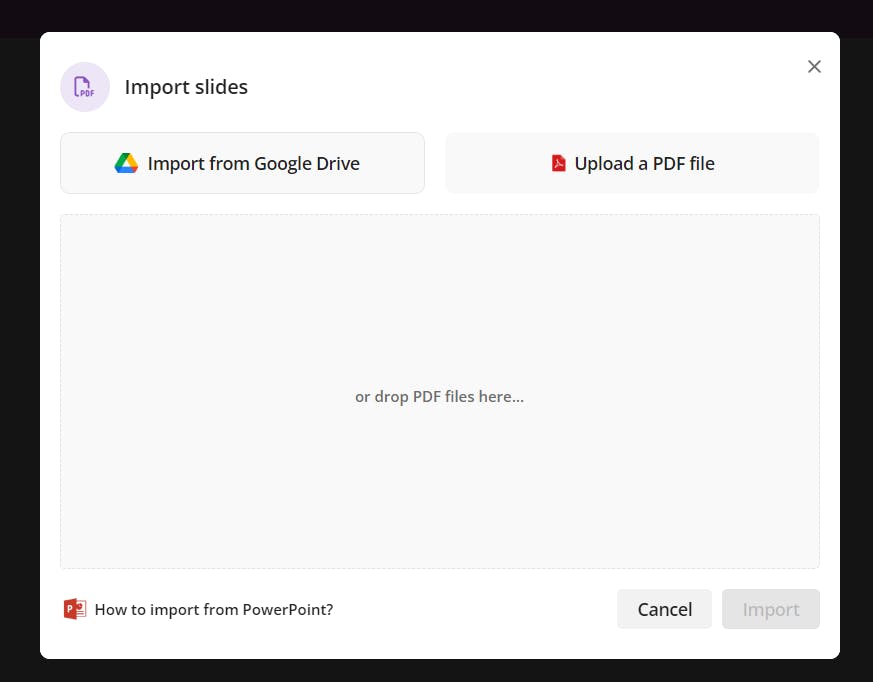This screenshot has height=682, width=873.
Task: Open How to import from PowerPoint help link
Action: tap(213, 609)
